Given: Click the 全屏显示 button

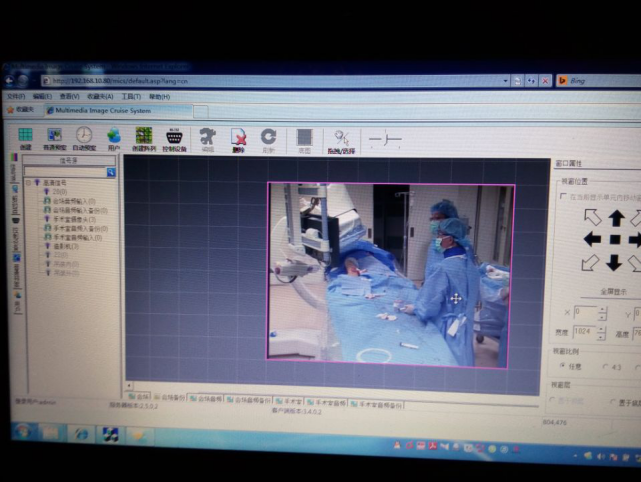Looking at the screenshot, I should click(613, 291).
